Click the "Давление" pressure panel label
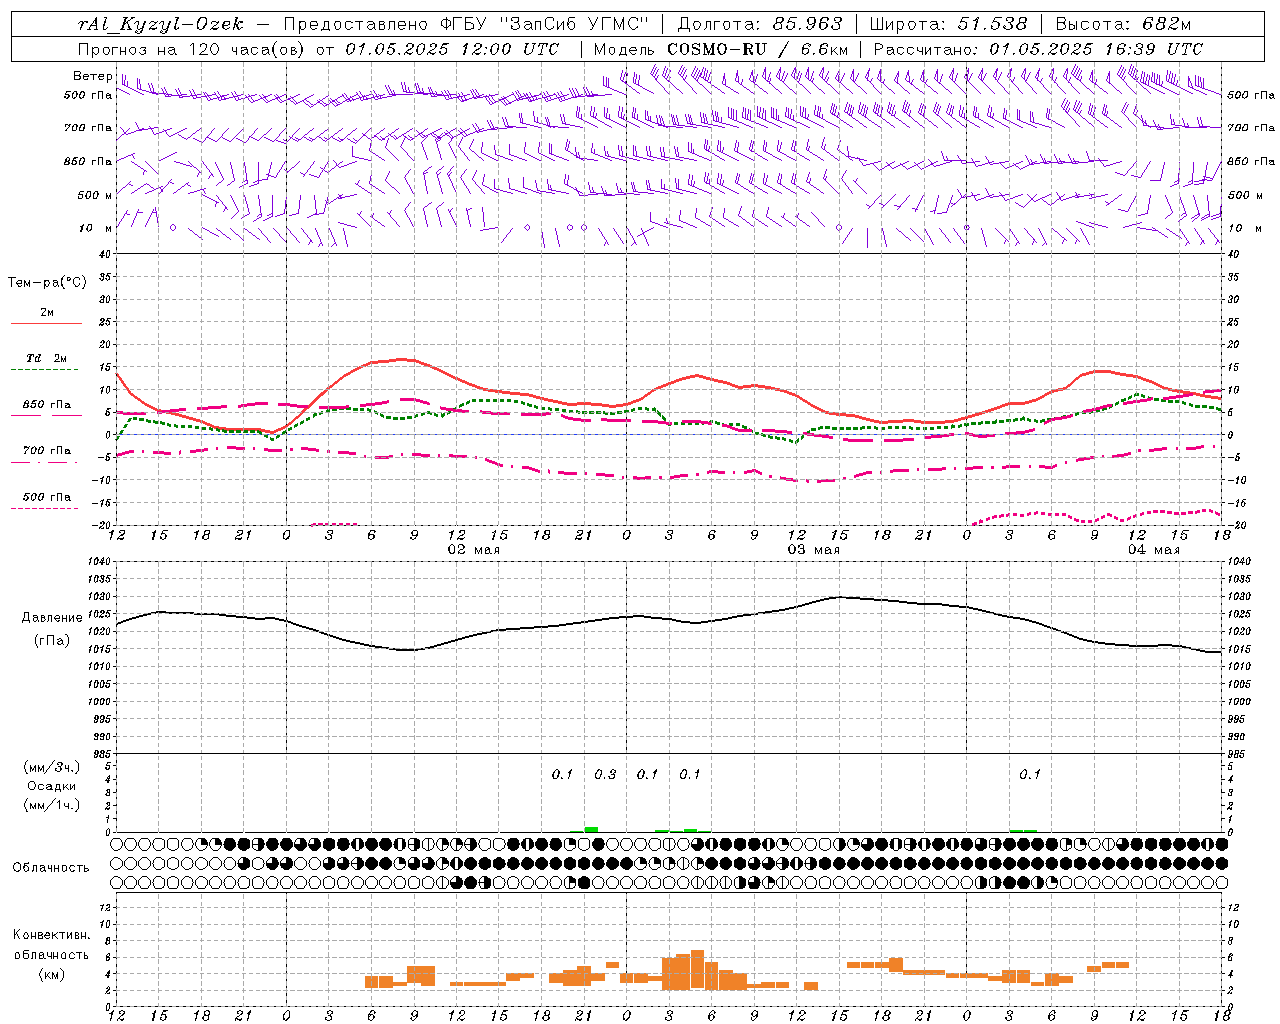1280x1024 pixels. (x=52, y=618)
